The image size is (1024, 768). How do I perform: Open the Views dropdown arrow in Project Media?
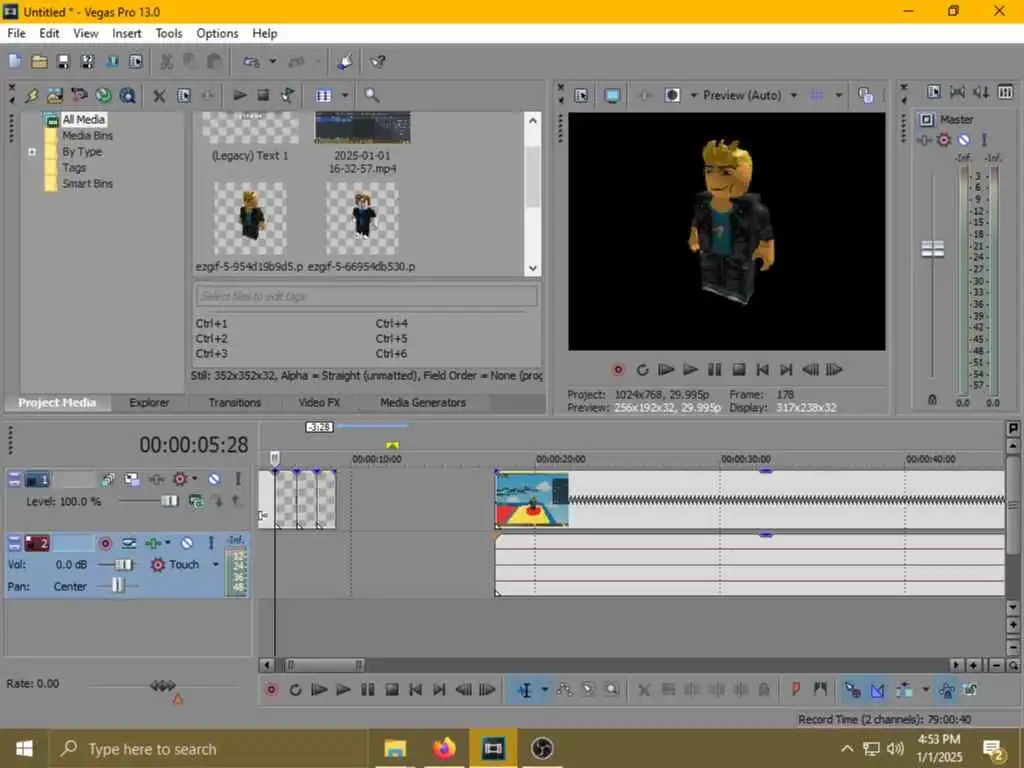point(345,96)
